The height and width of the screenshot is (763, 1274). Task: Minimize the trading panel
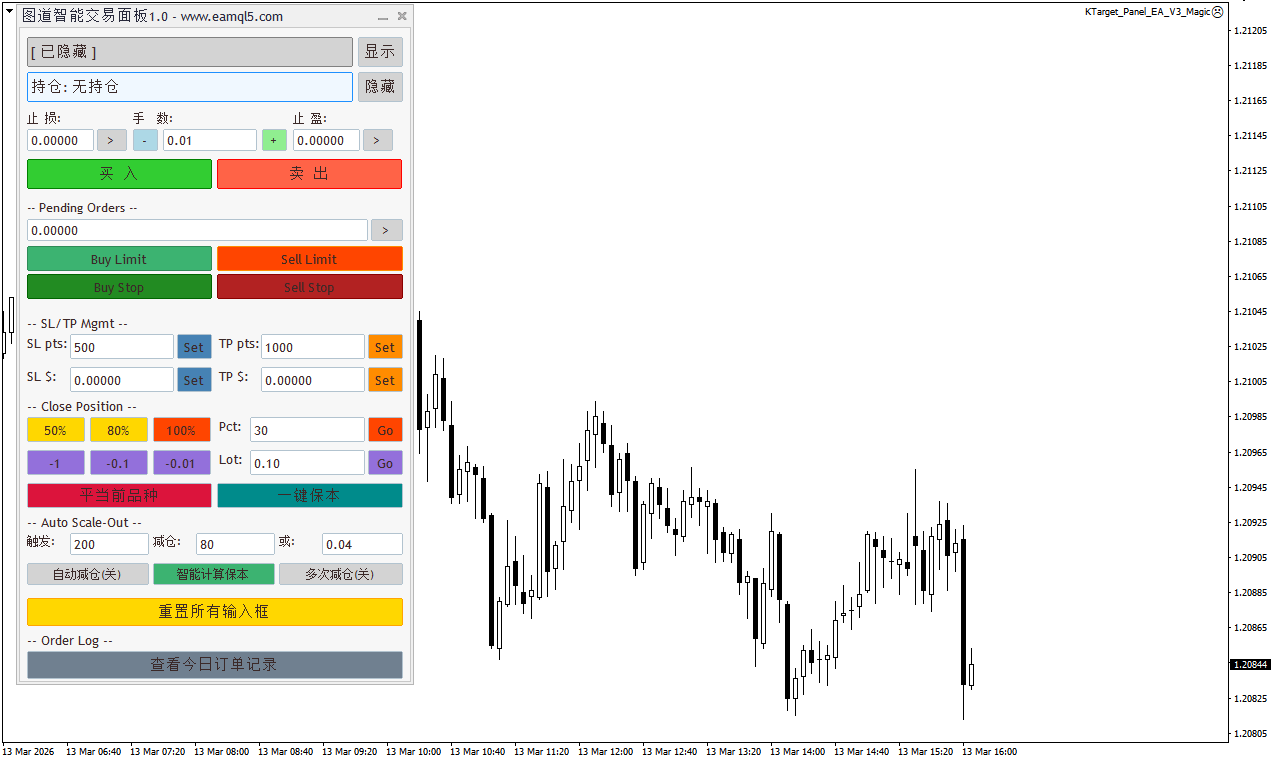tap(382, 17)
